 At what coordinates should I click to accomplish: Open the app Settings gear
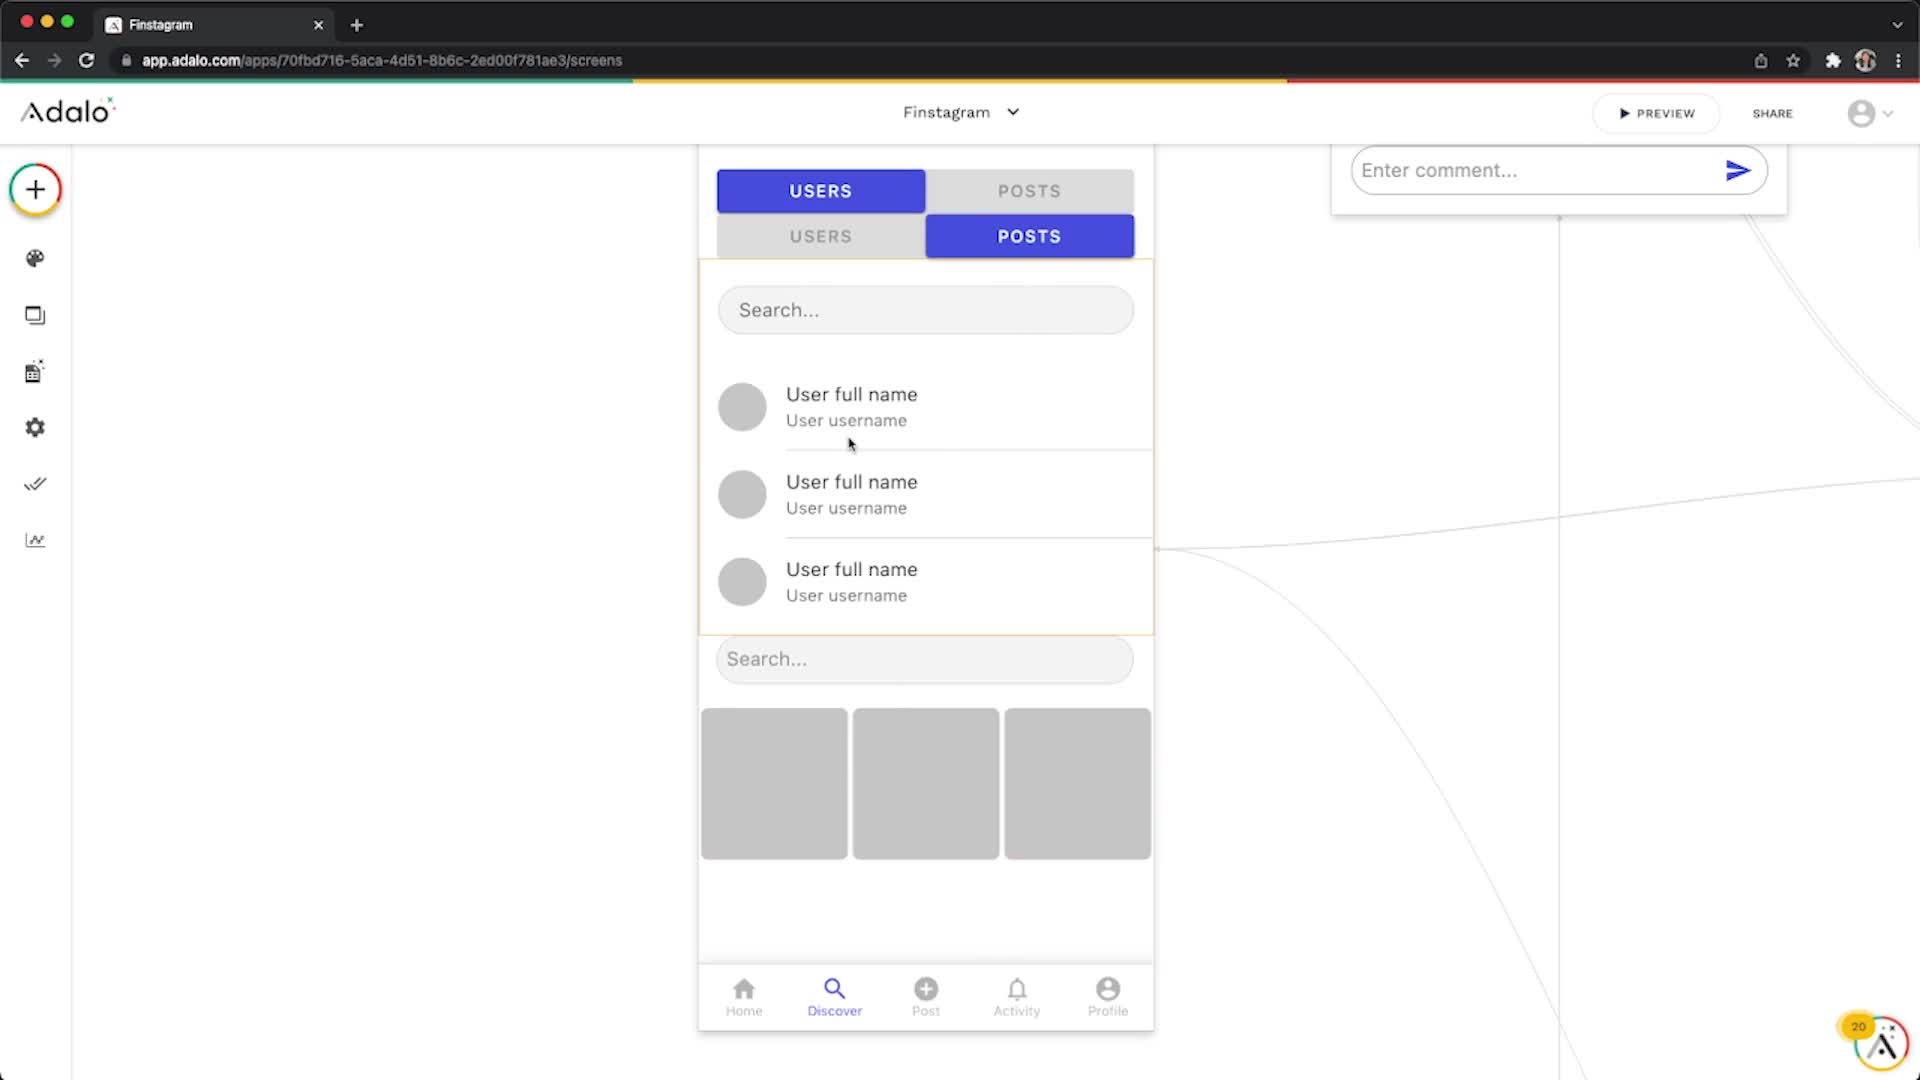pos(35,428)
